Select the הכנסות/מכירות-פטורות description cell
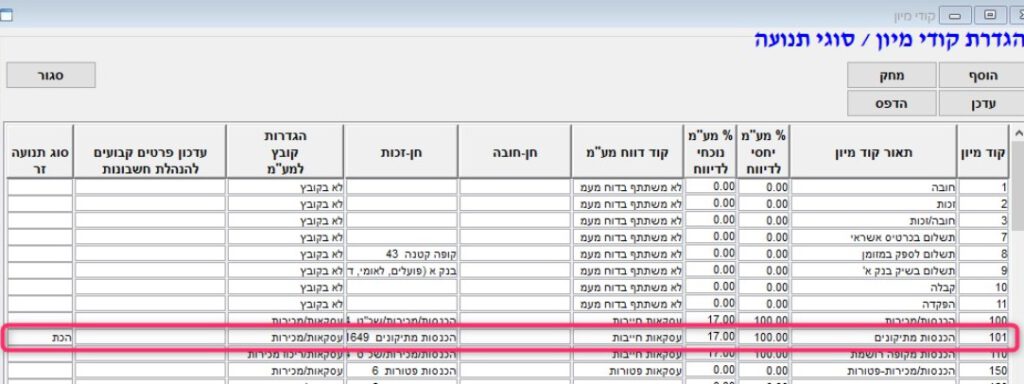Image resolution: width=1024 pixels, height=384 pixels. coord(873,371)
